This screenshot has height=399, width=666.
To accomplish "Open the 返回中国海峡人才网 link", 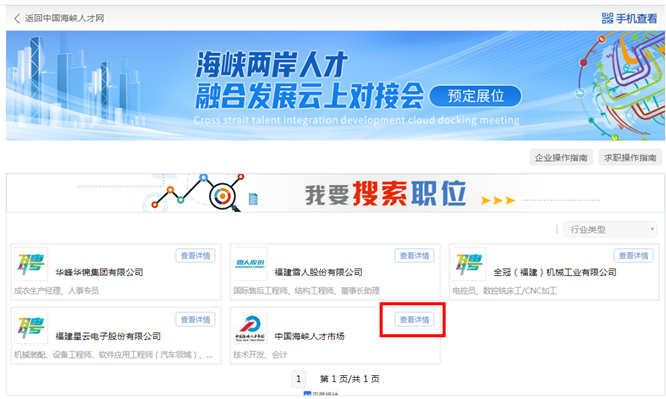I will point(65,18).
